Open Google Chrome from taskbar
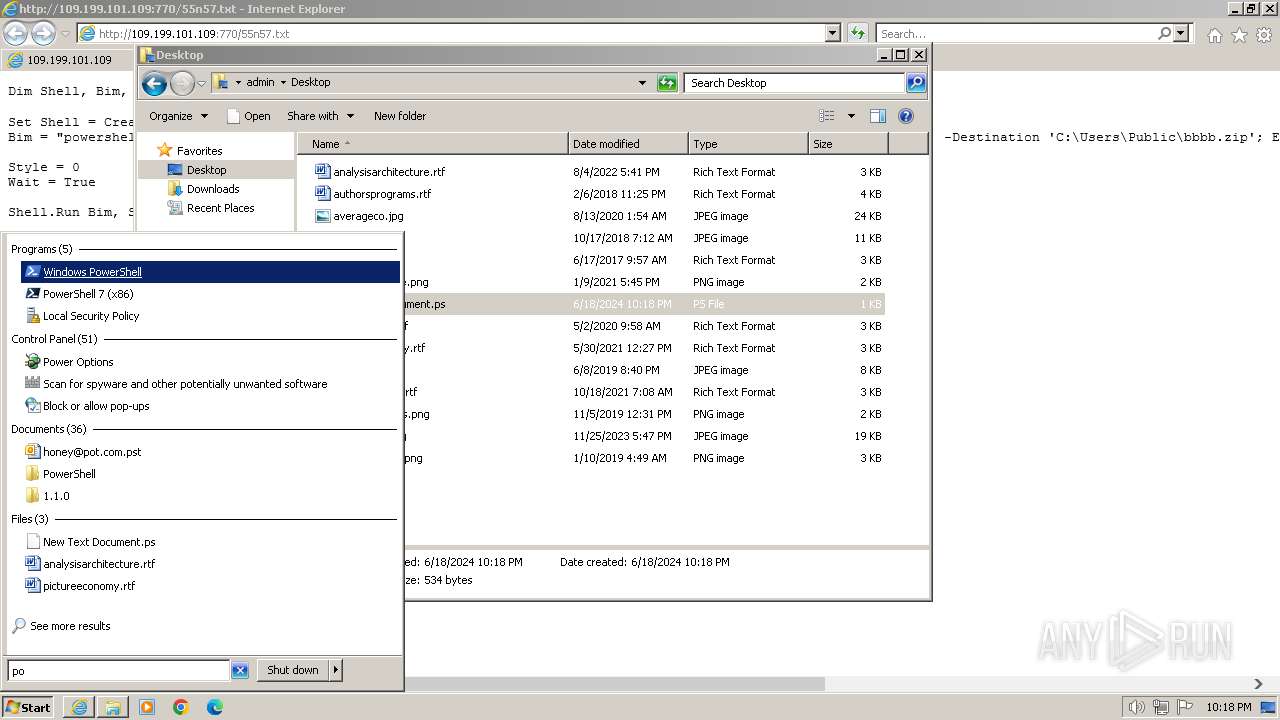 coord(181,707)
